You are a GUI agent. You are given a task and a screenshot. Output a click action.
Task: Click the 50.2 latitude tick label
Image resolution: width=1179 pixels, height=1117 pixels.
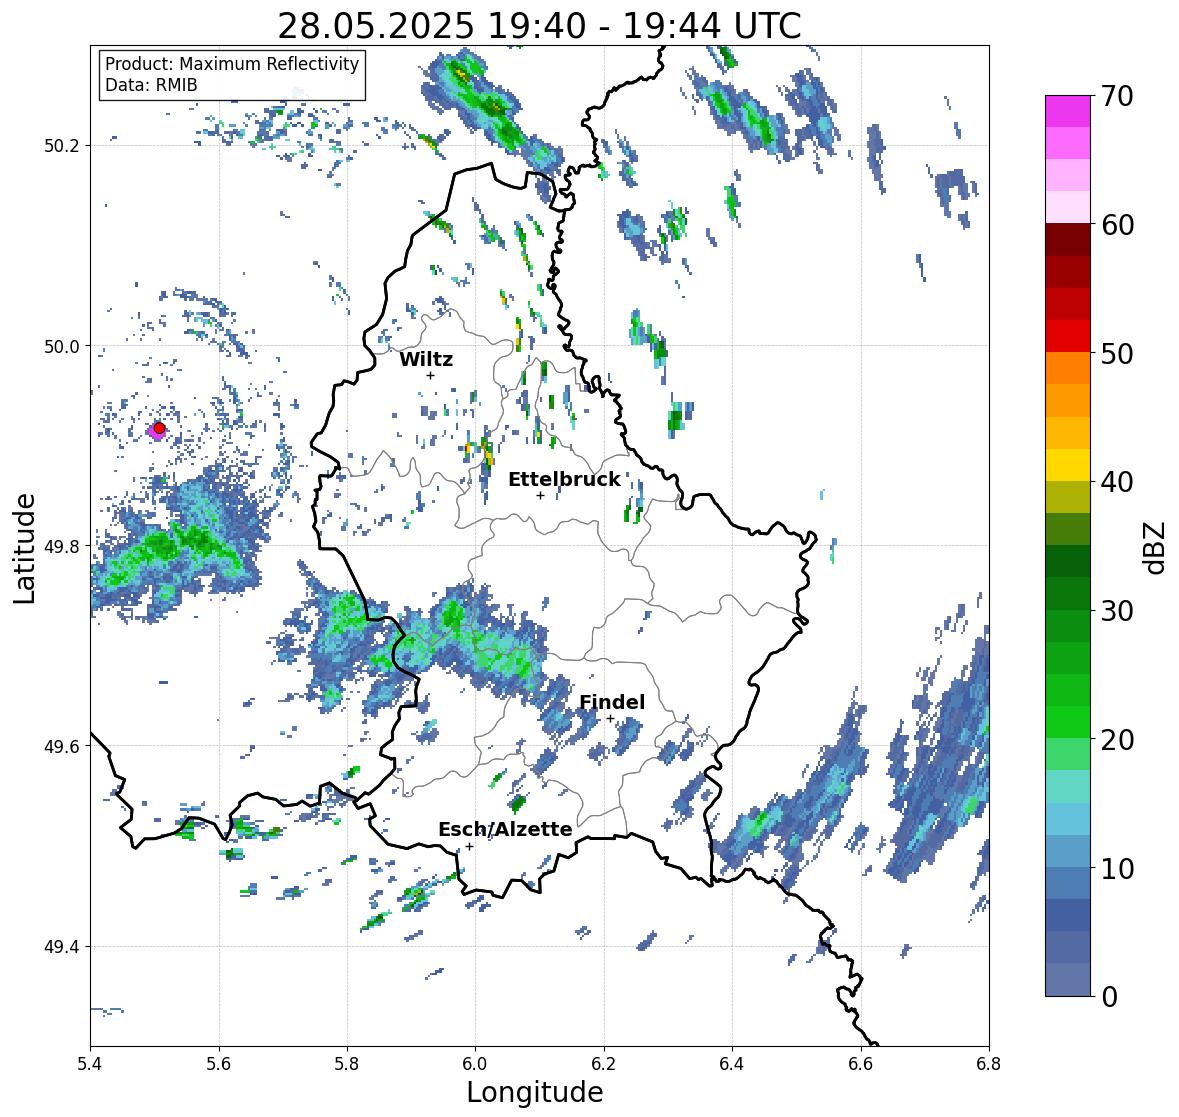(x=62, y=146)
